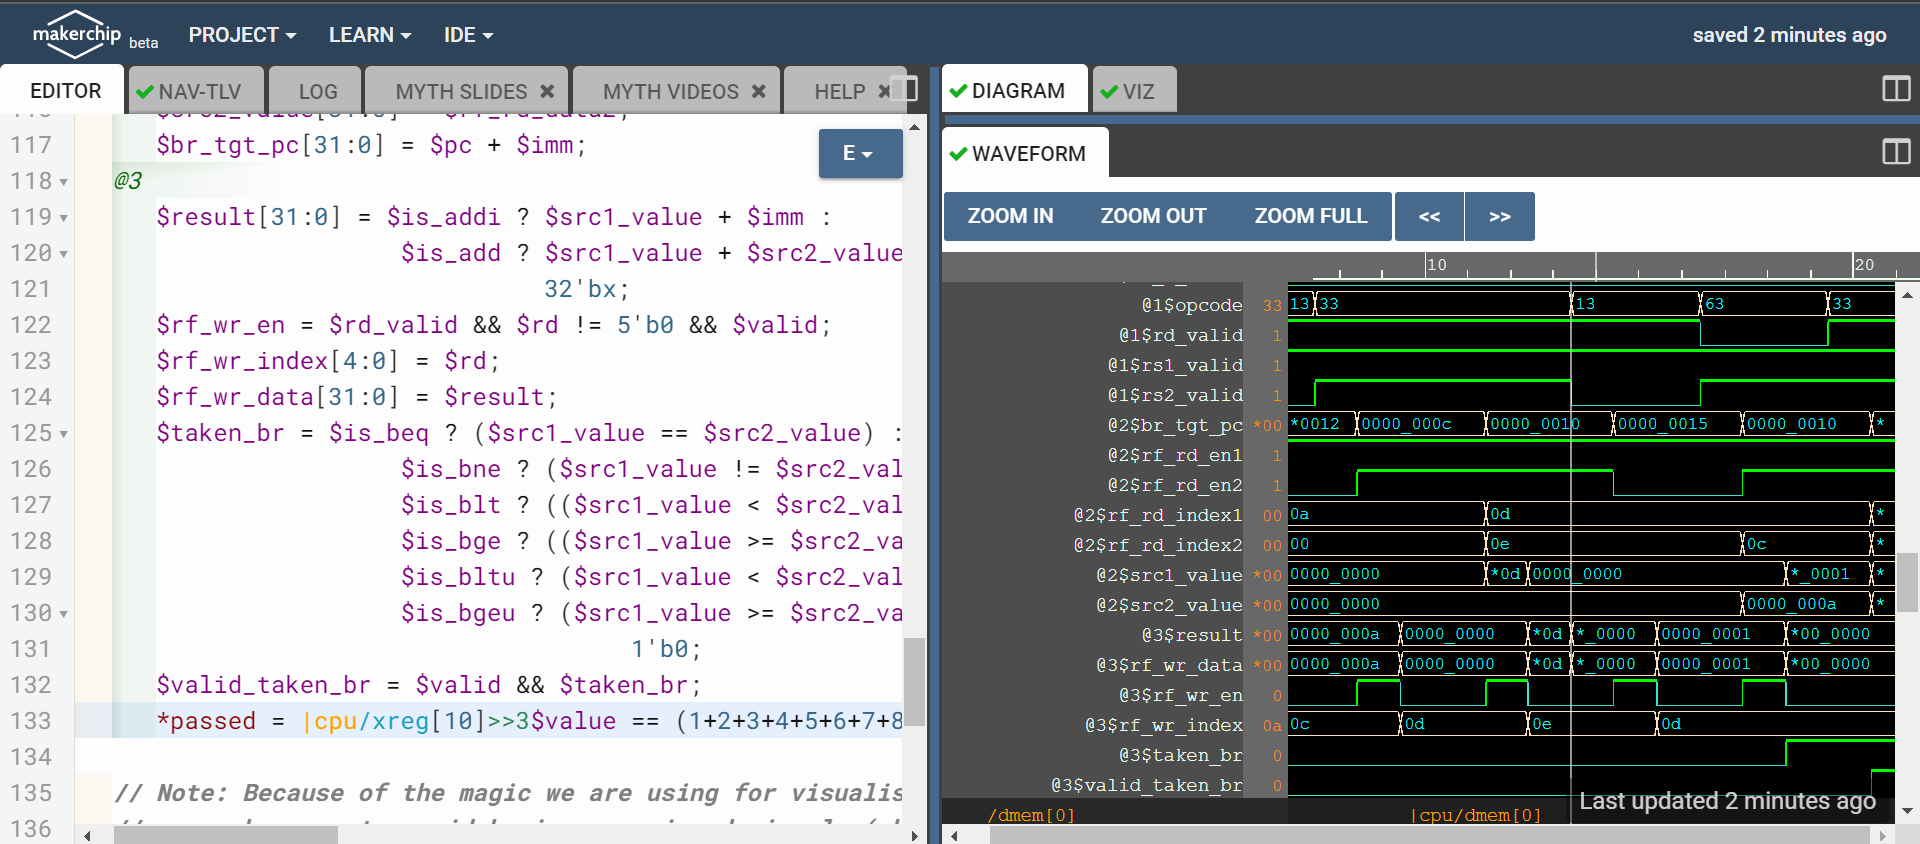Pan waveform right with >> button
The width and height of the screenshot is (1920, 844).
pyautogui.click(x=1499, y=216)
